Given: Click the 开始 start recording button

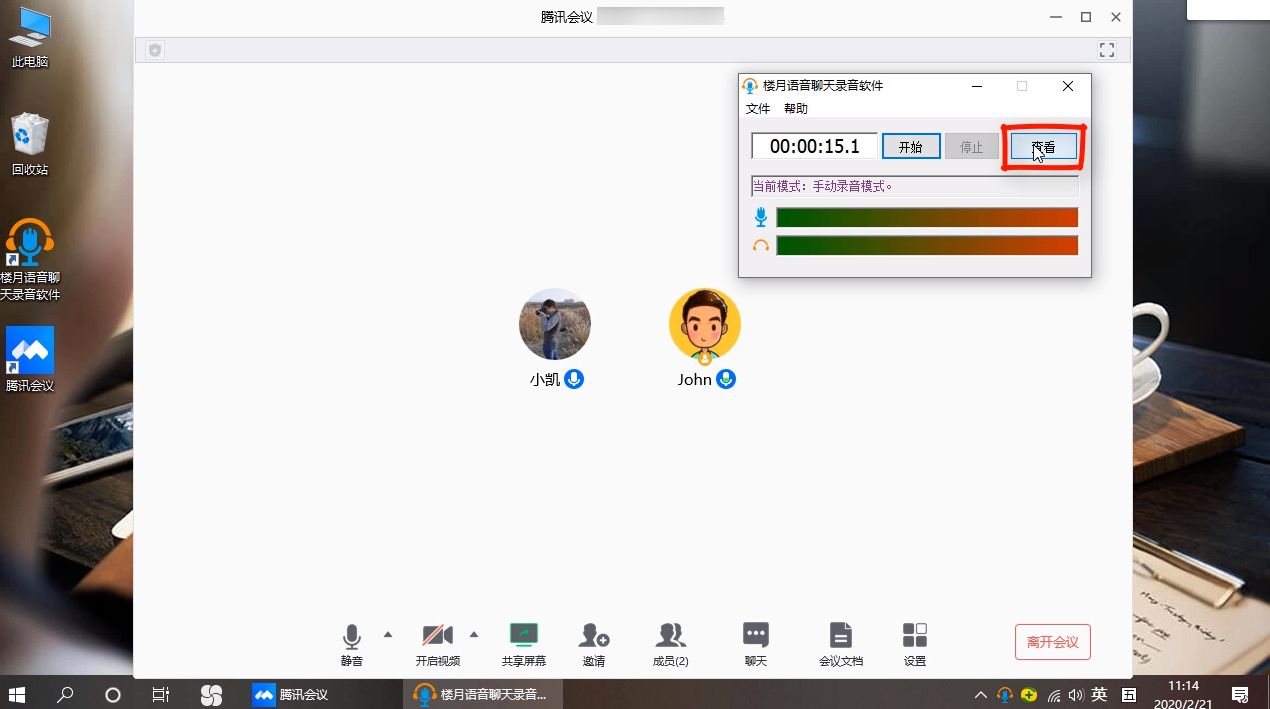Looking at the screenshot, I should pos(911,146).
